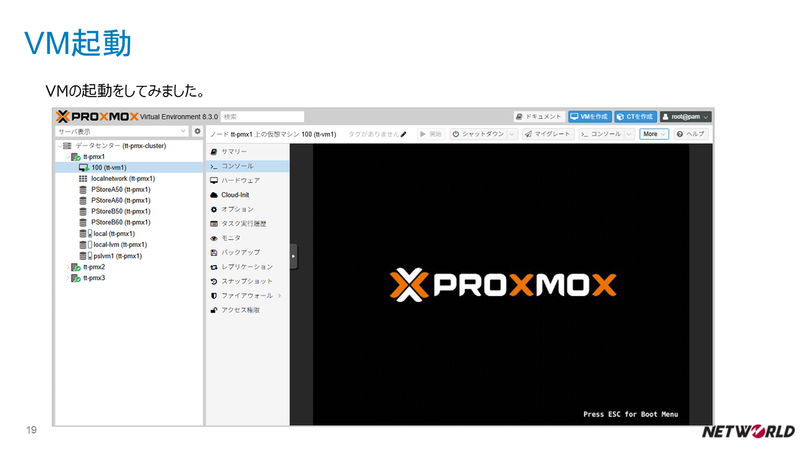
Task: Open the ドキュメント documentation button
Action: [x=539, y=117]
